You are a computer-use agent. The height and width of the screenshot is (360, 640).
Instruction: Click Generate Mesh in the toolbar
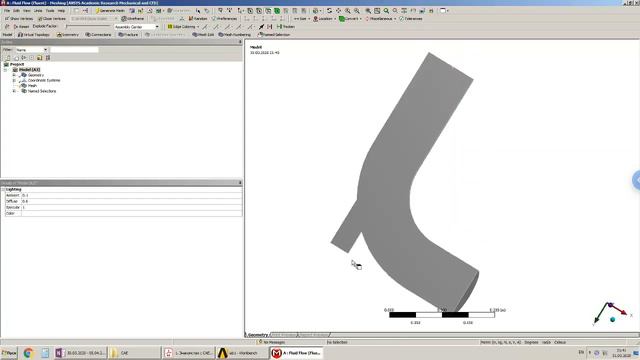pos(110,11)
